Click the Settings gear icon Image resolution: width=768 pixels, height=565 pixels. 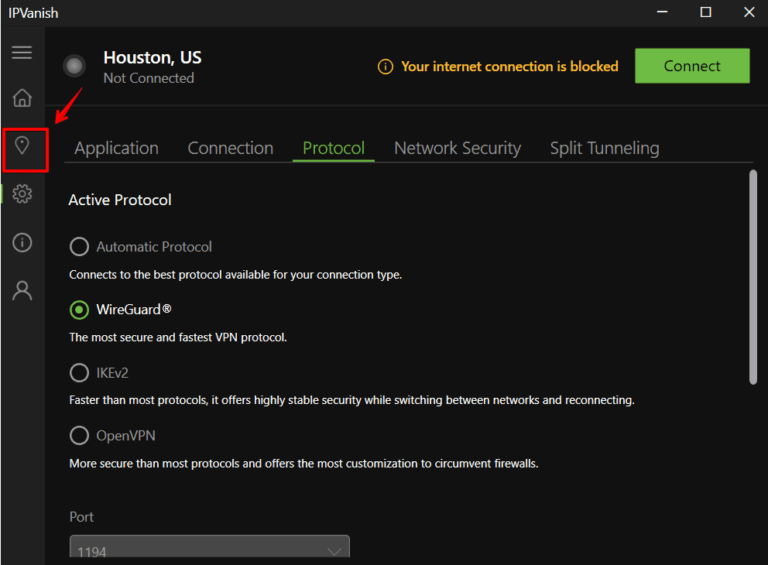point(22,194)
